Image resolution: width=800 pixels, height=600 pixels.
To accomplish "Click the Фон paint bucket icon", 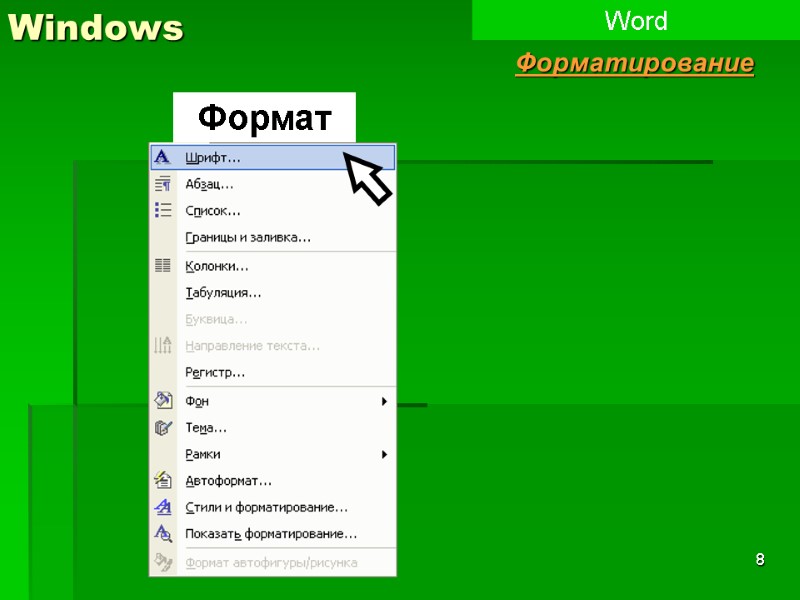I will pyautogui.click(x=163, y=401).
